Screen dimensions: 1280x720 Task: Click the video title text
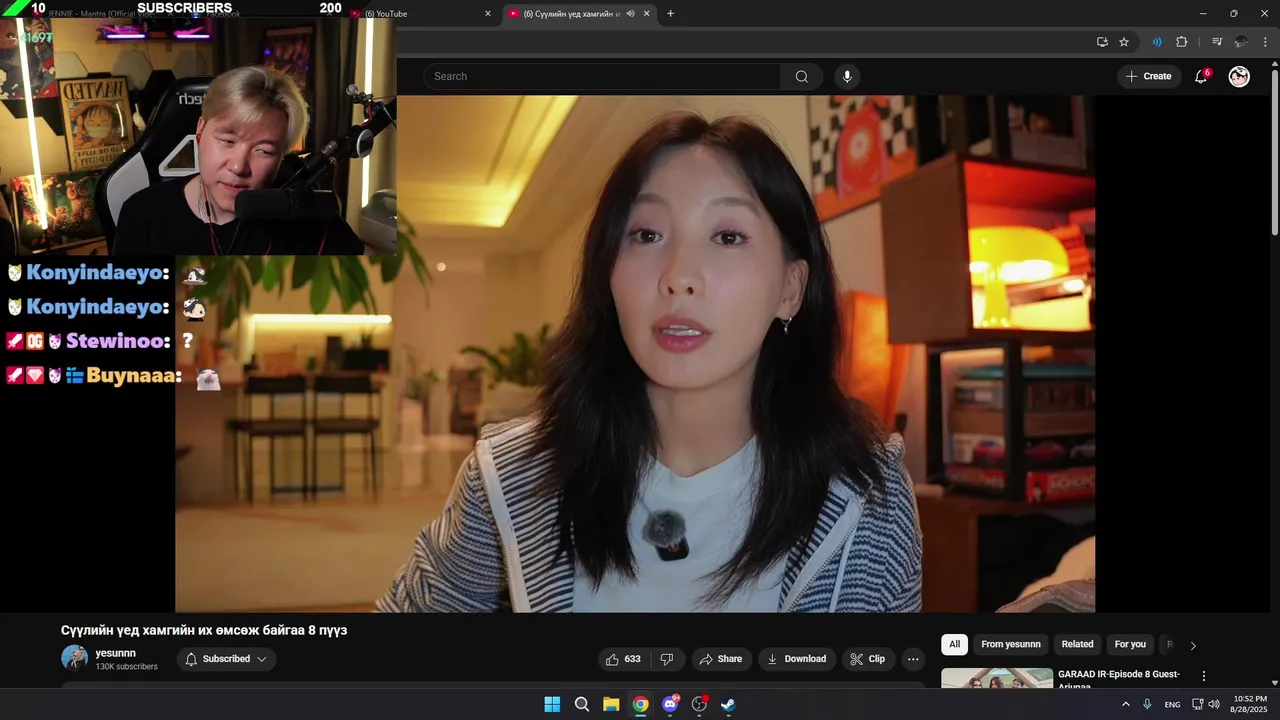point(204,630)
